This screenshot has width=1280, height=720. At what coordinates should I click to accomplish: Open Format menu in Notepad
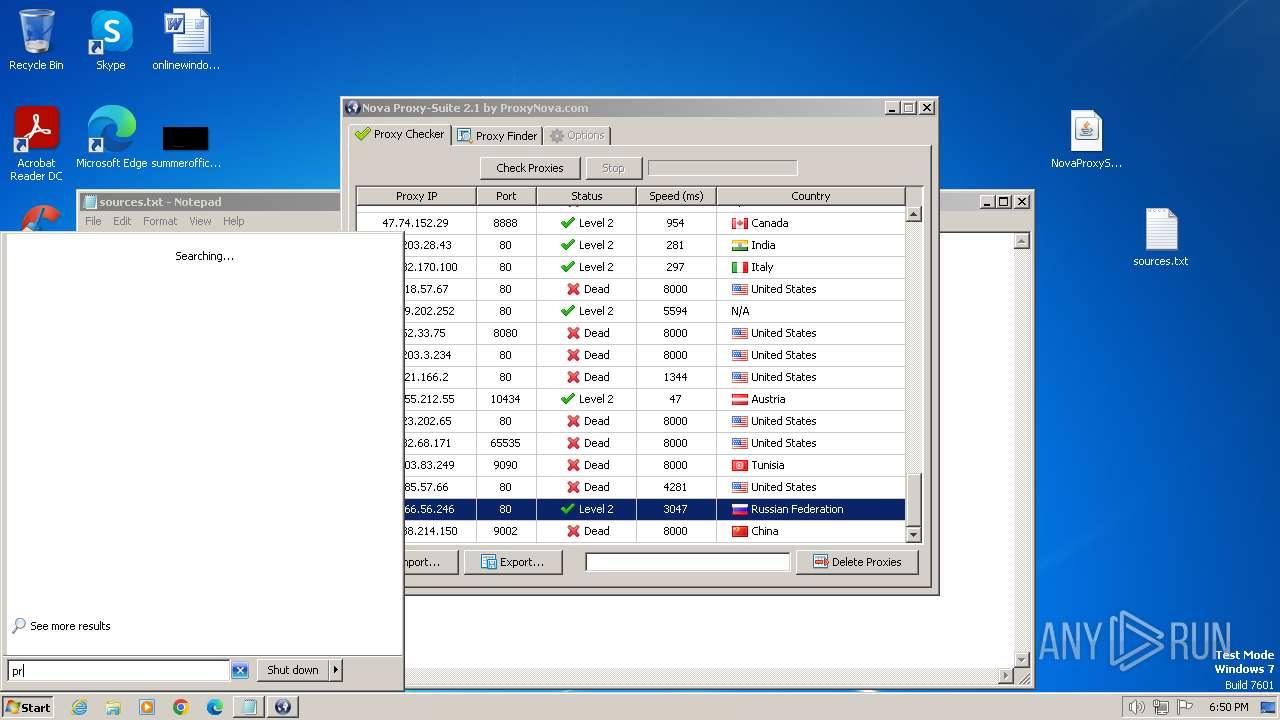pyautogui.click(x=160, y=221)
